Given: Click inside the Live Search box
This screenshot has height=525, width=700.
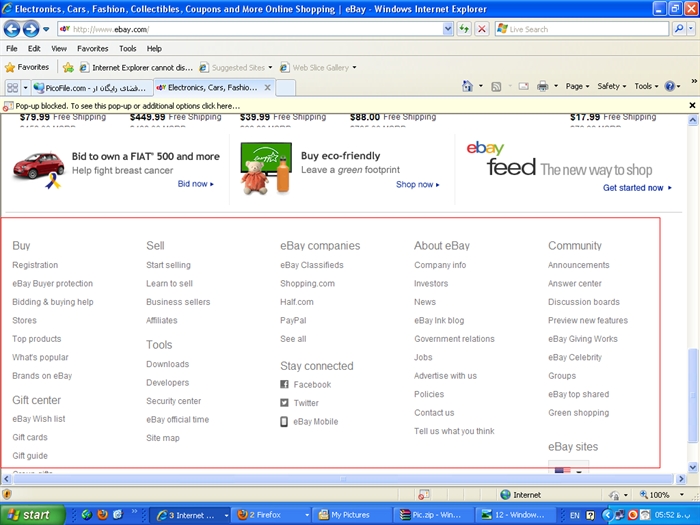Looking at the screenshot, I should click(582, 29).
